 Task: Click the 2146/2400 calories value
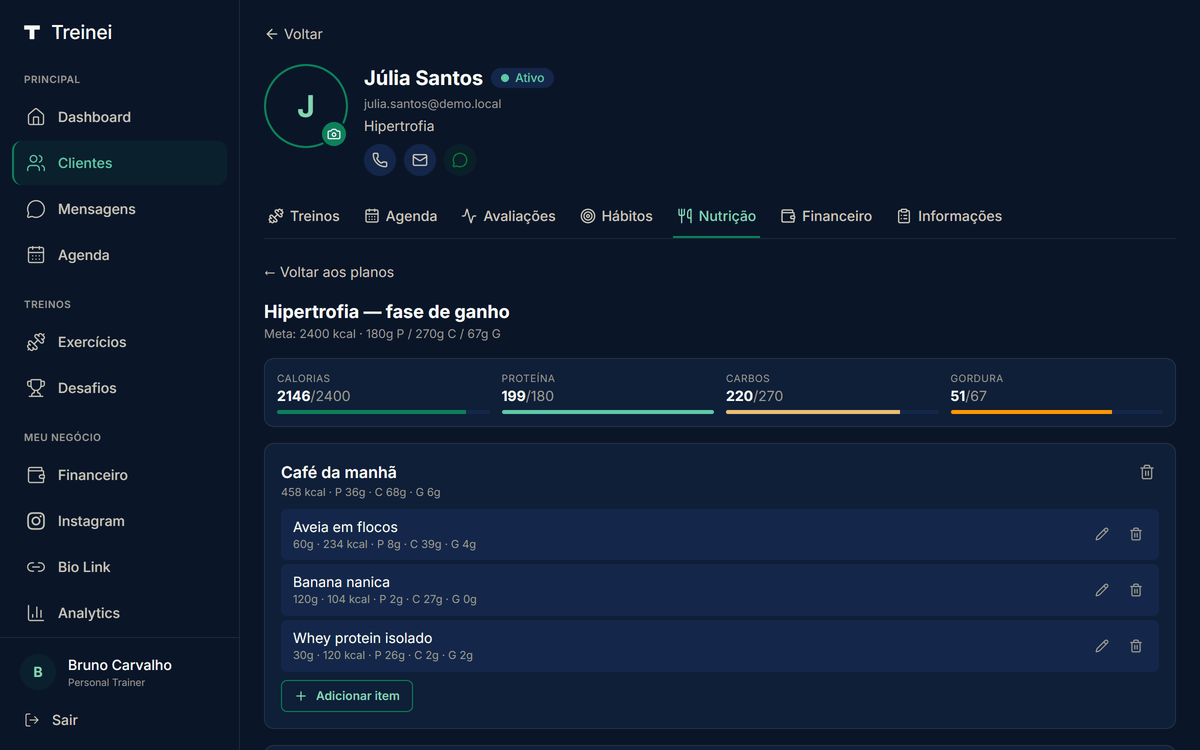coord(314,396)
